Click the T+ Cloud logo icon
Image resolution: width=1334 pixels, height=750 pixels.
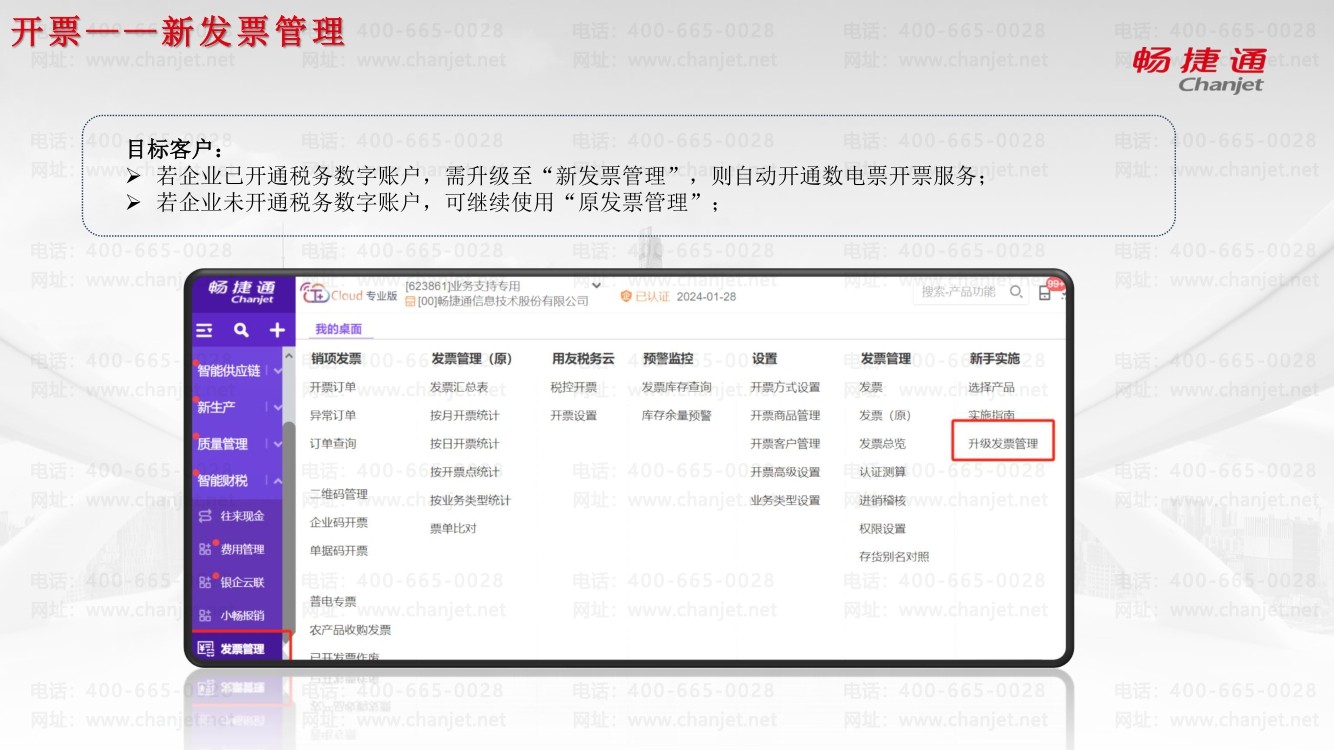315,293
